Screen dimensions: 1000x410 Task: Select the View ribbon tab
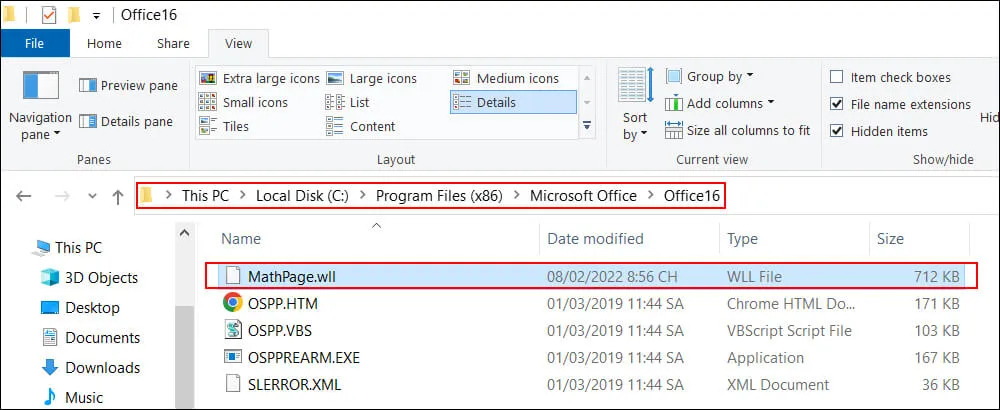pyautogui.click(x=239, y=43)
